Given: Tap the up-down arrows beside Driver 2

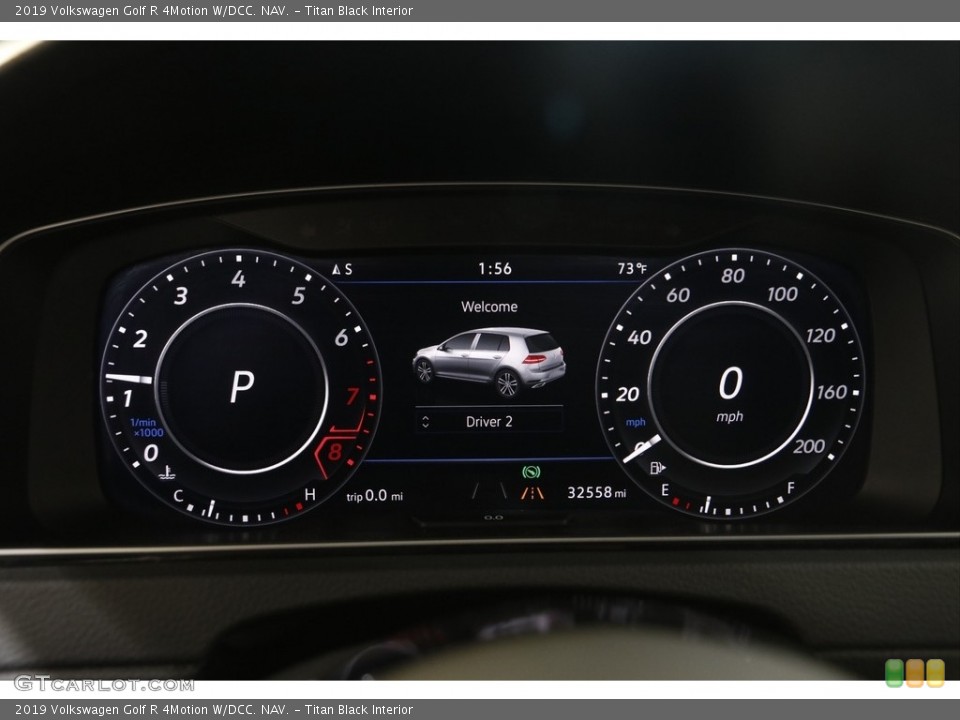Looking at the screenshot, I should (x=426, y=421).
